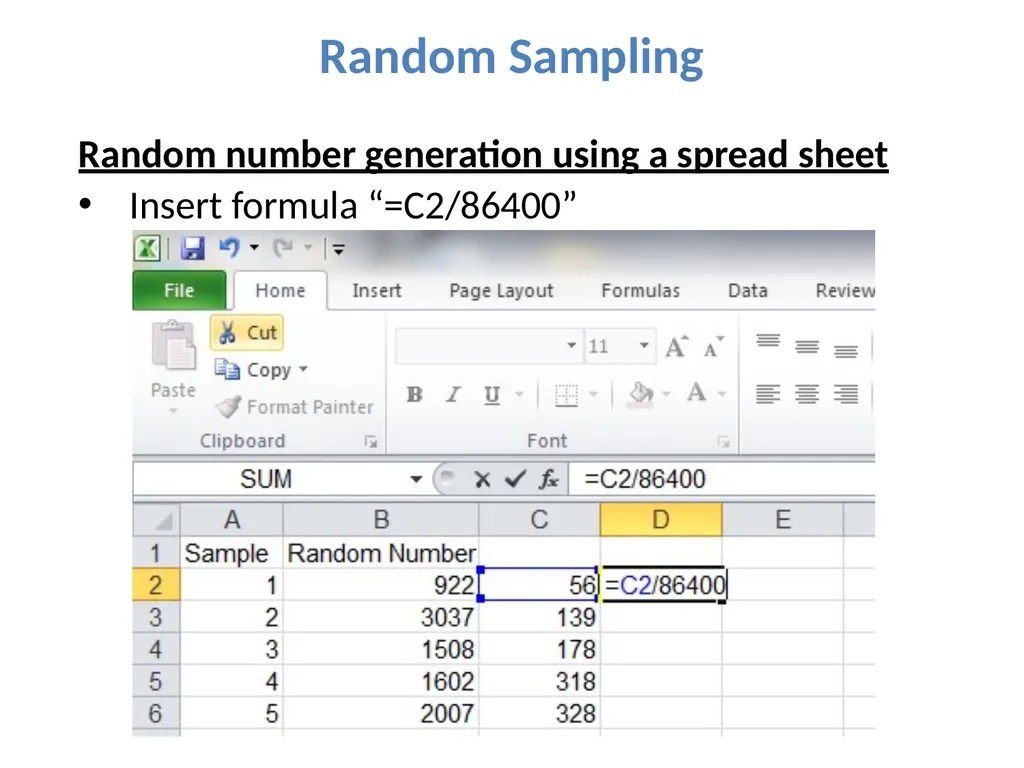Align text right in the cell

[846, 394]
